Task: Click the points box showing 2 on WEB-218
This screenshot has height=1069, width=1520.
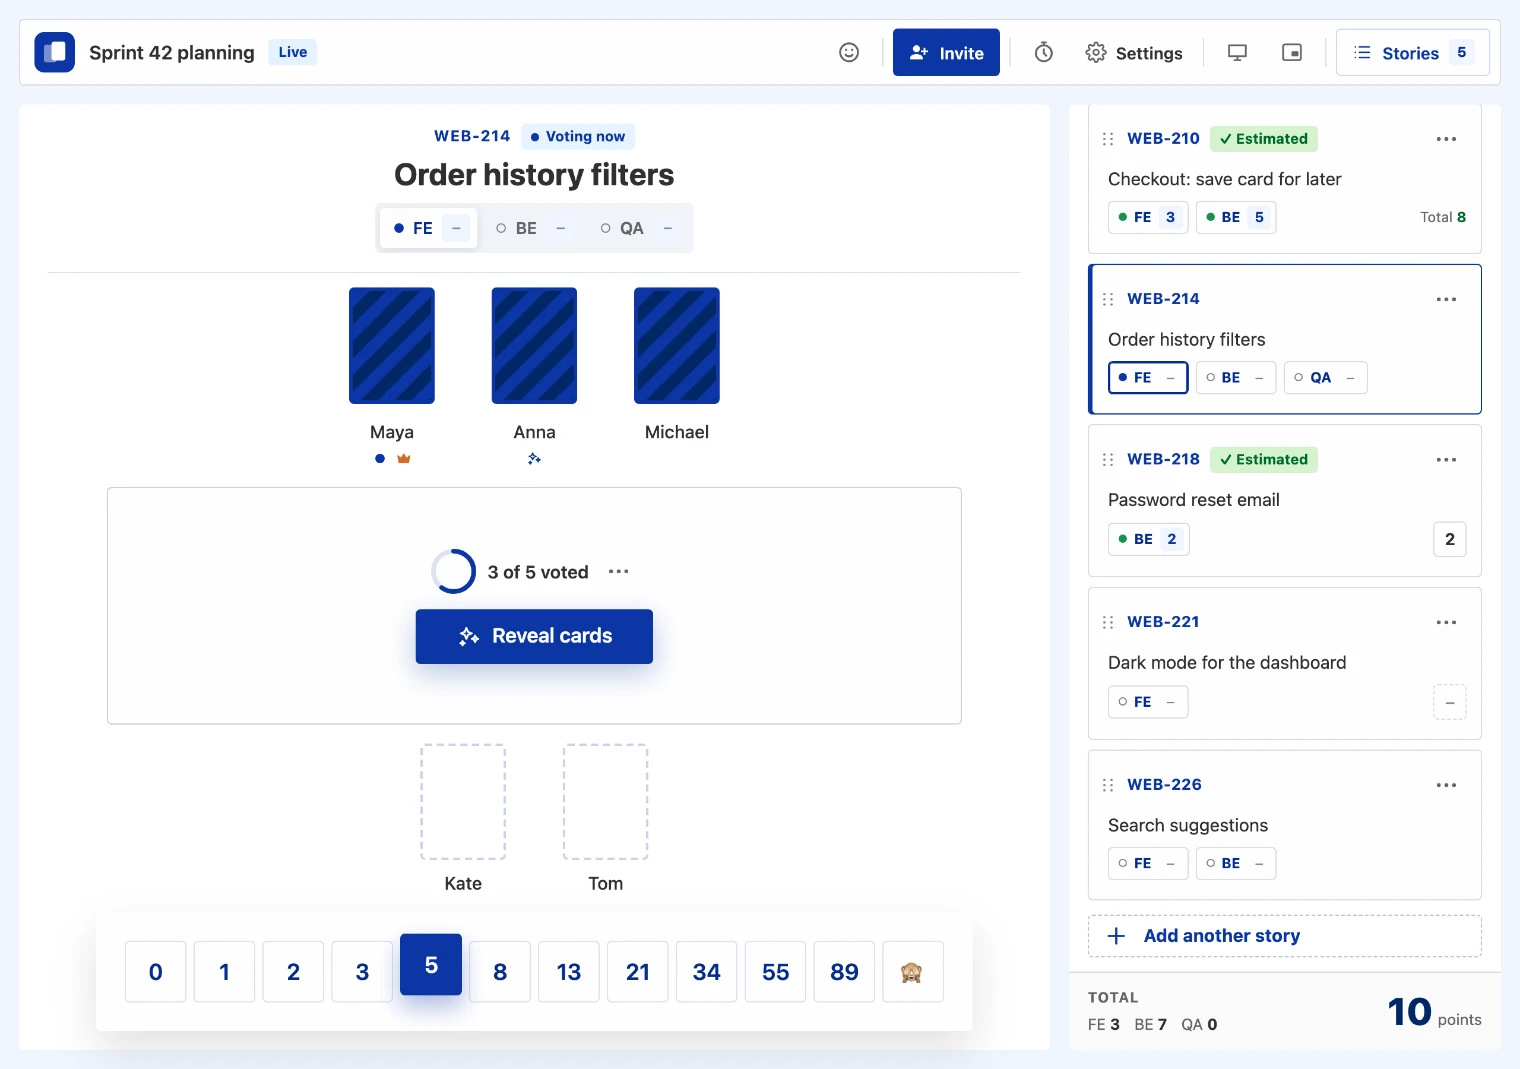Action: (x=1450, y=539)
